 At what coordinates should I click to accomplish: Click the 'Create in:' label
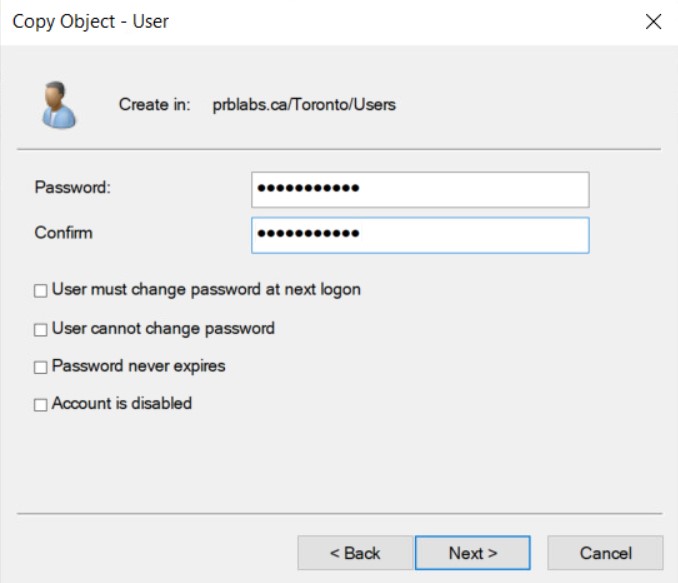click(154, 104)
